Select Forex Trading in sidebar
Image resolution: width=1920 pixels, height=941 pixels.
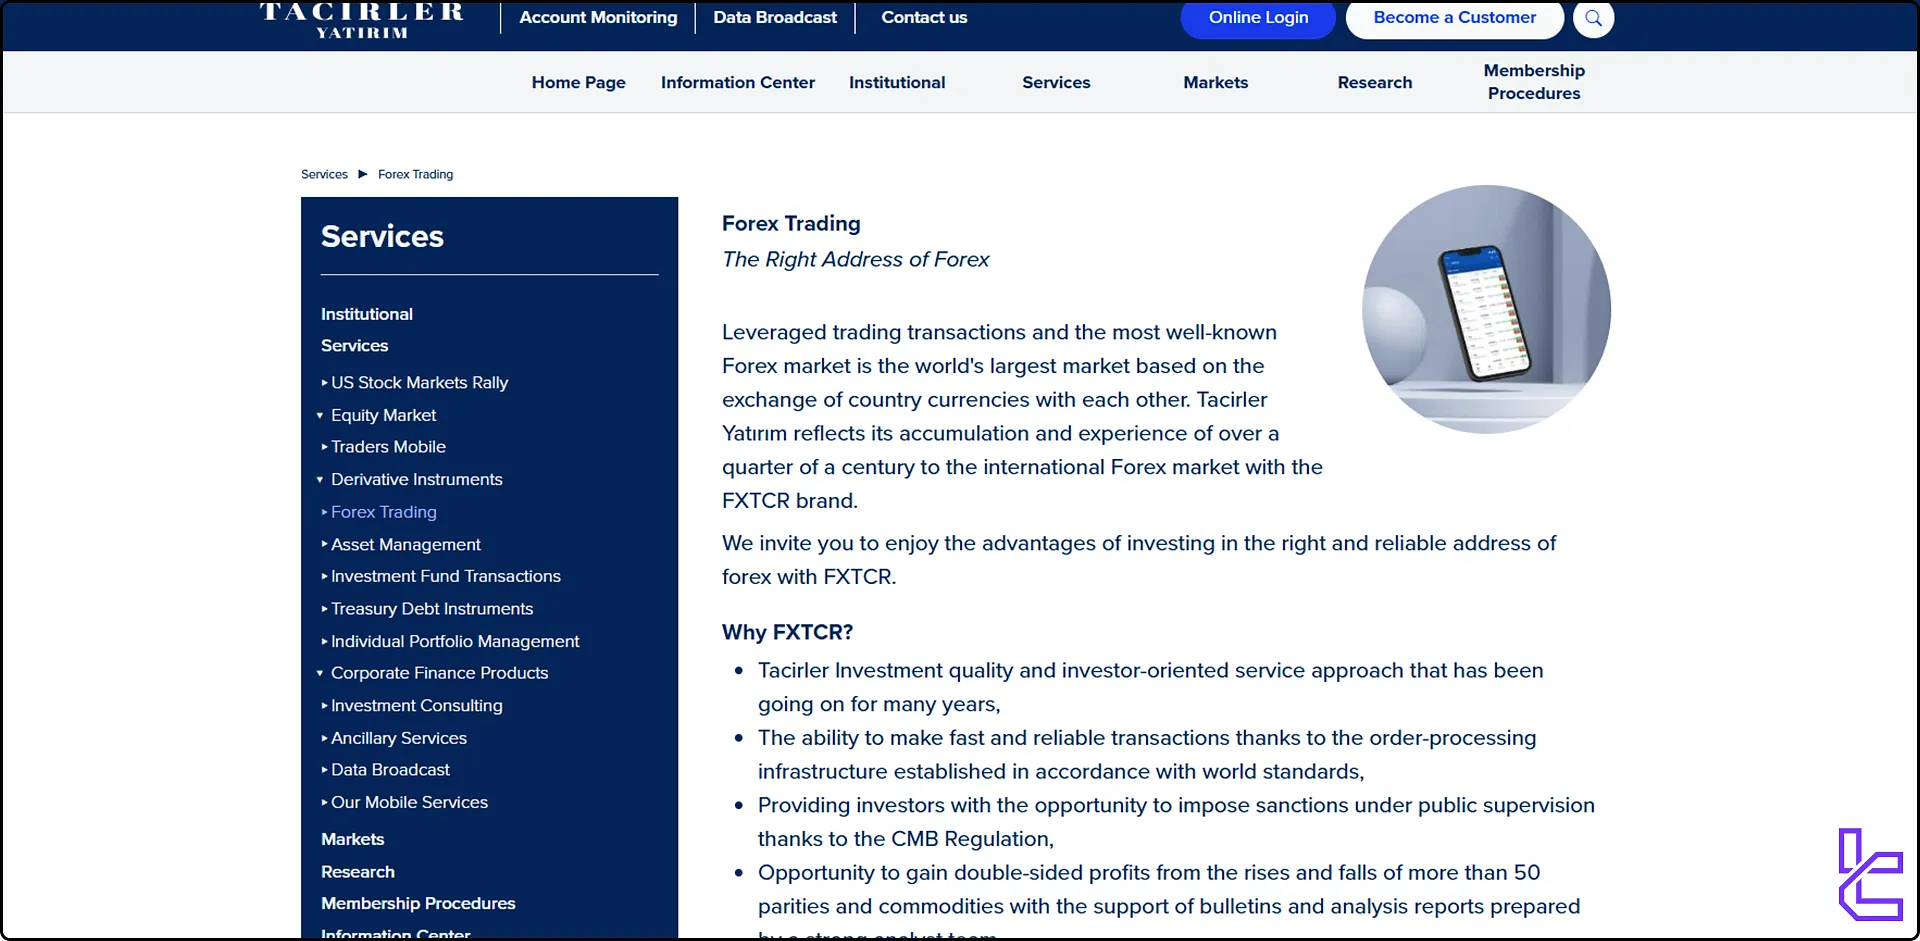(384, 512)
